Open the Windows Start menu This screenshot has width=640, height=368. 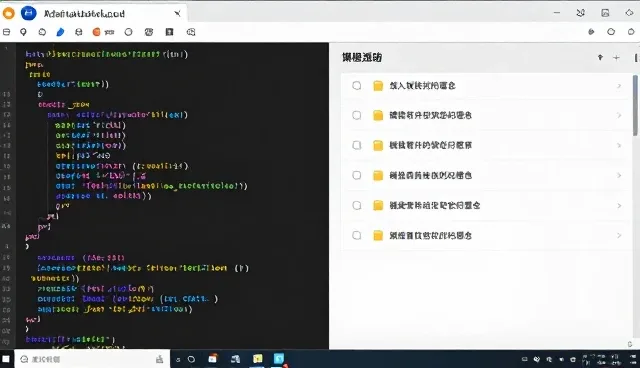pyautogui.click(x=6, y=359)
